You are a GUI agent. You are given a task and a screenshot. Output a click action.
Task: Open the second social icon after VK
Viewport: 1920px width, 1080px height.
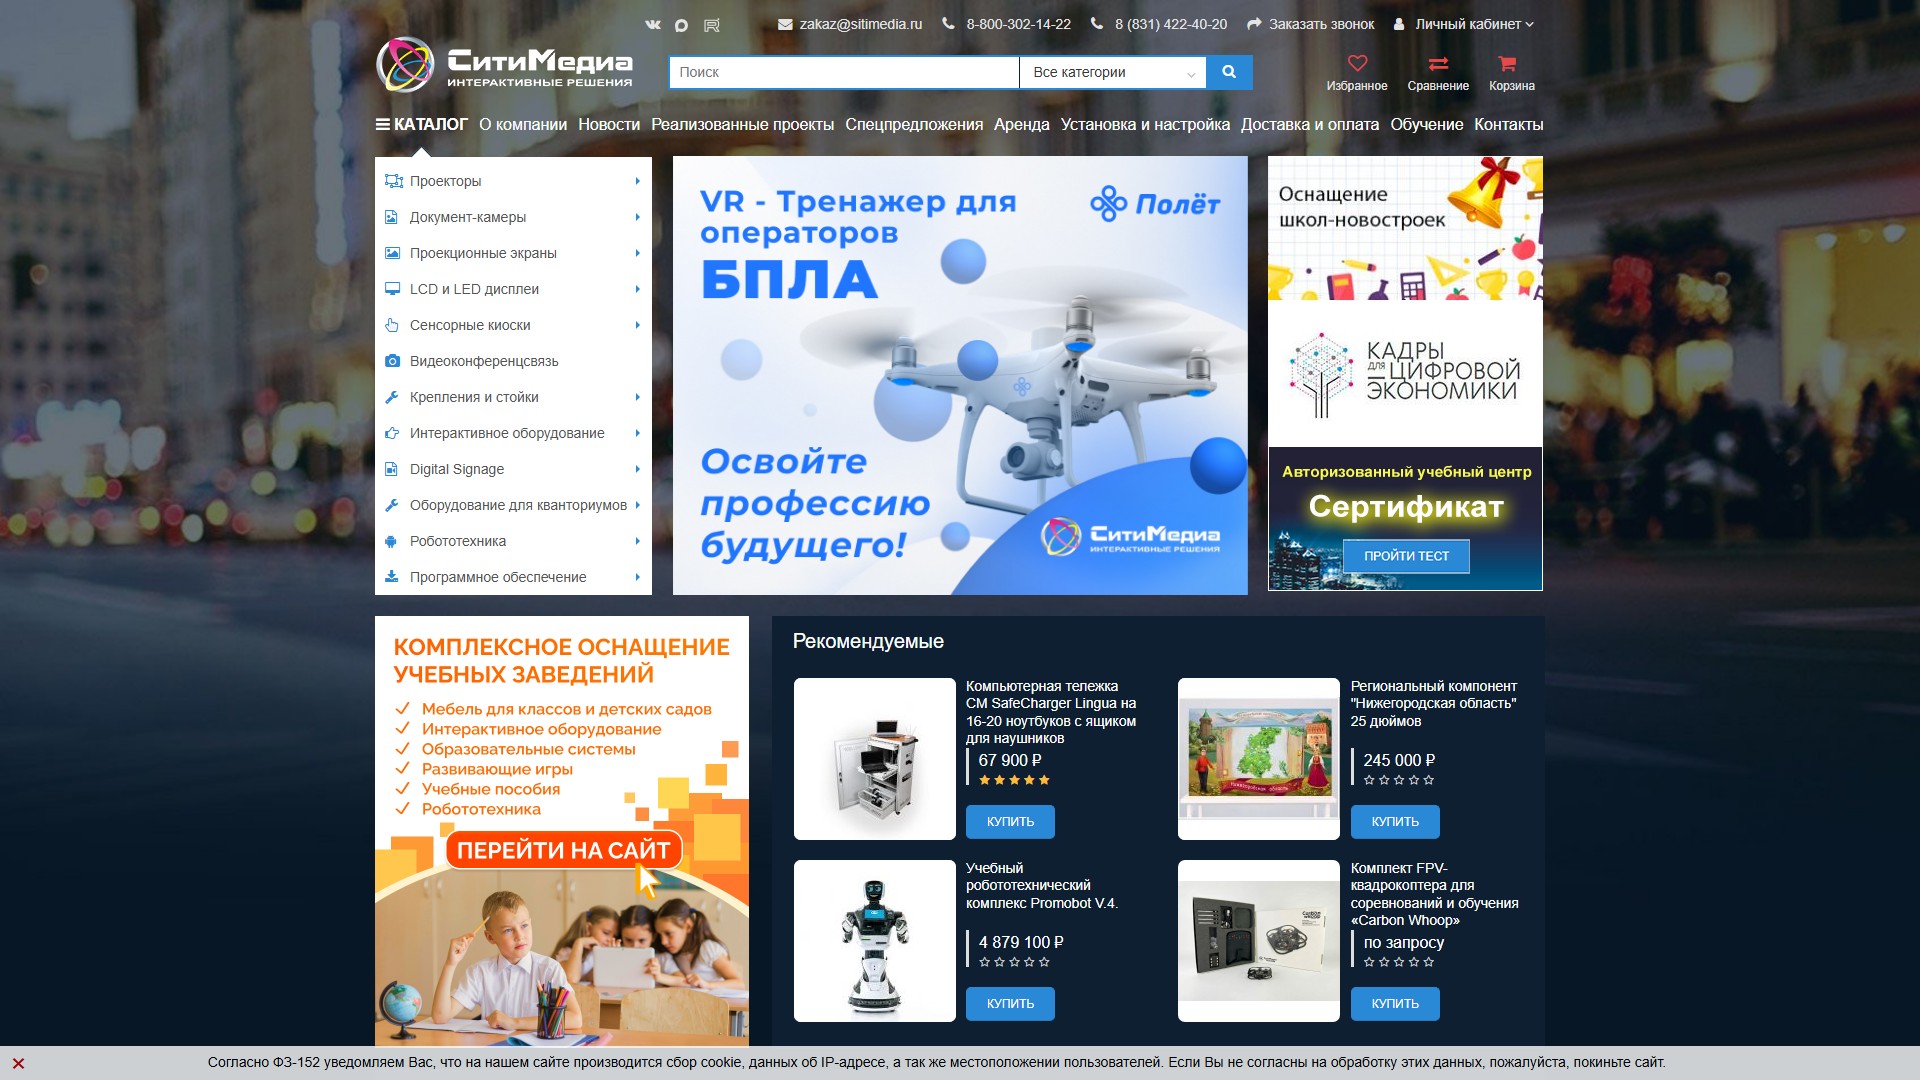(x=681, y=24)
